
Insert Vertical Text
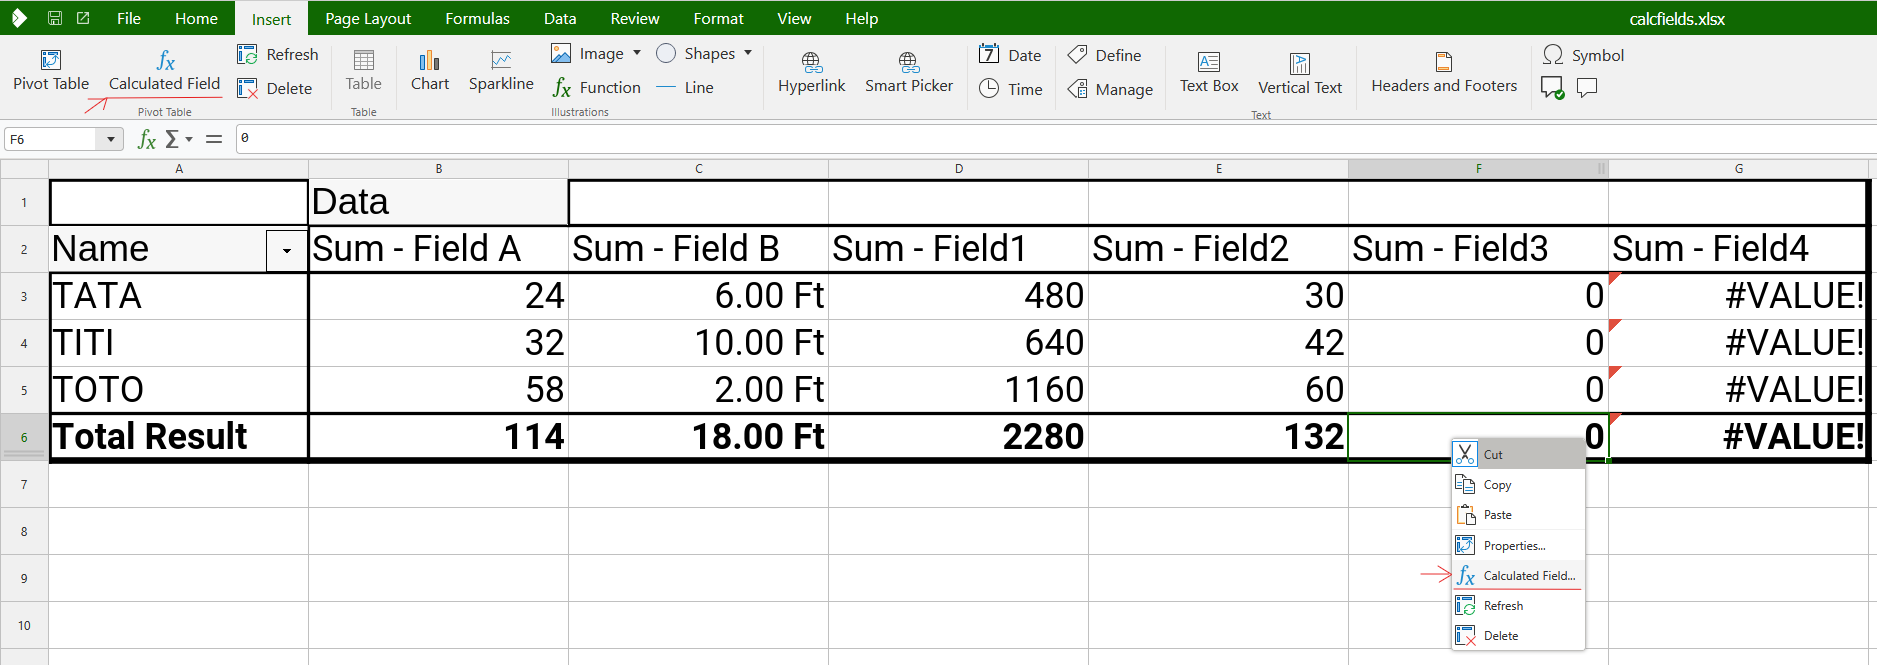1299,74
